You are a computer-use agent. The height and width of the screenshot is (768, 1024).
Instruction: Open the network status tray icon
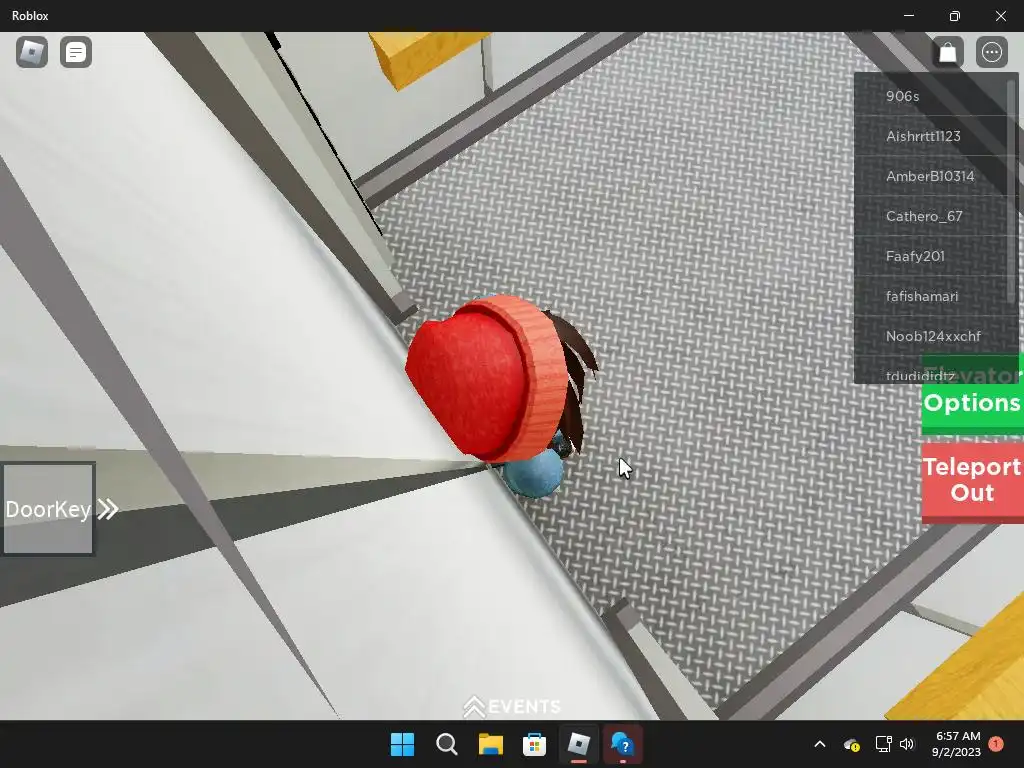coord(883,744)
